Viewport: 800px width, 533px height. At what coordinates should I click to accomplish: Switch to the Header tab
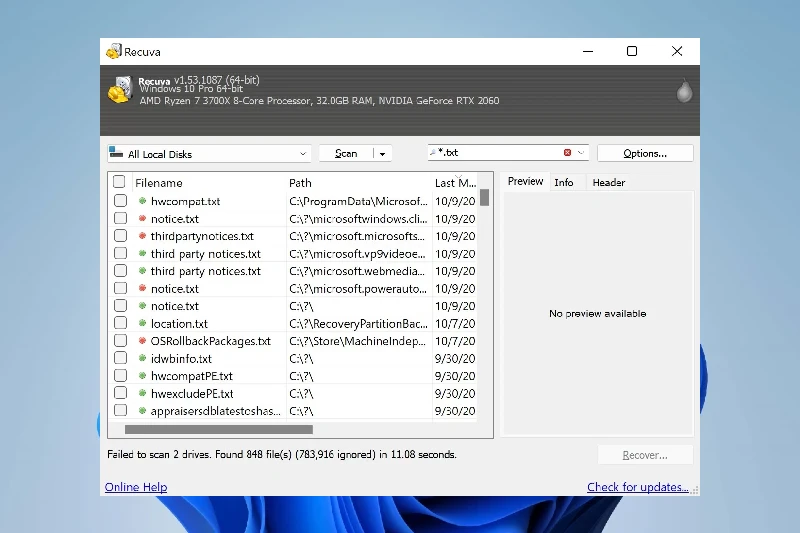tap(609, 183)
